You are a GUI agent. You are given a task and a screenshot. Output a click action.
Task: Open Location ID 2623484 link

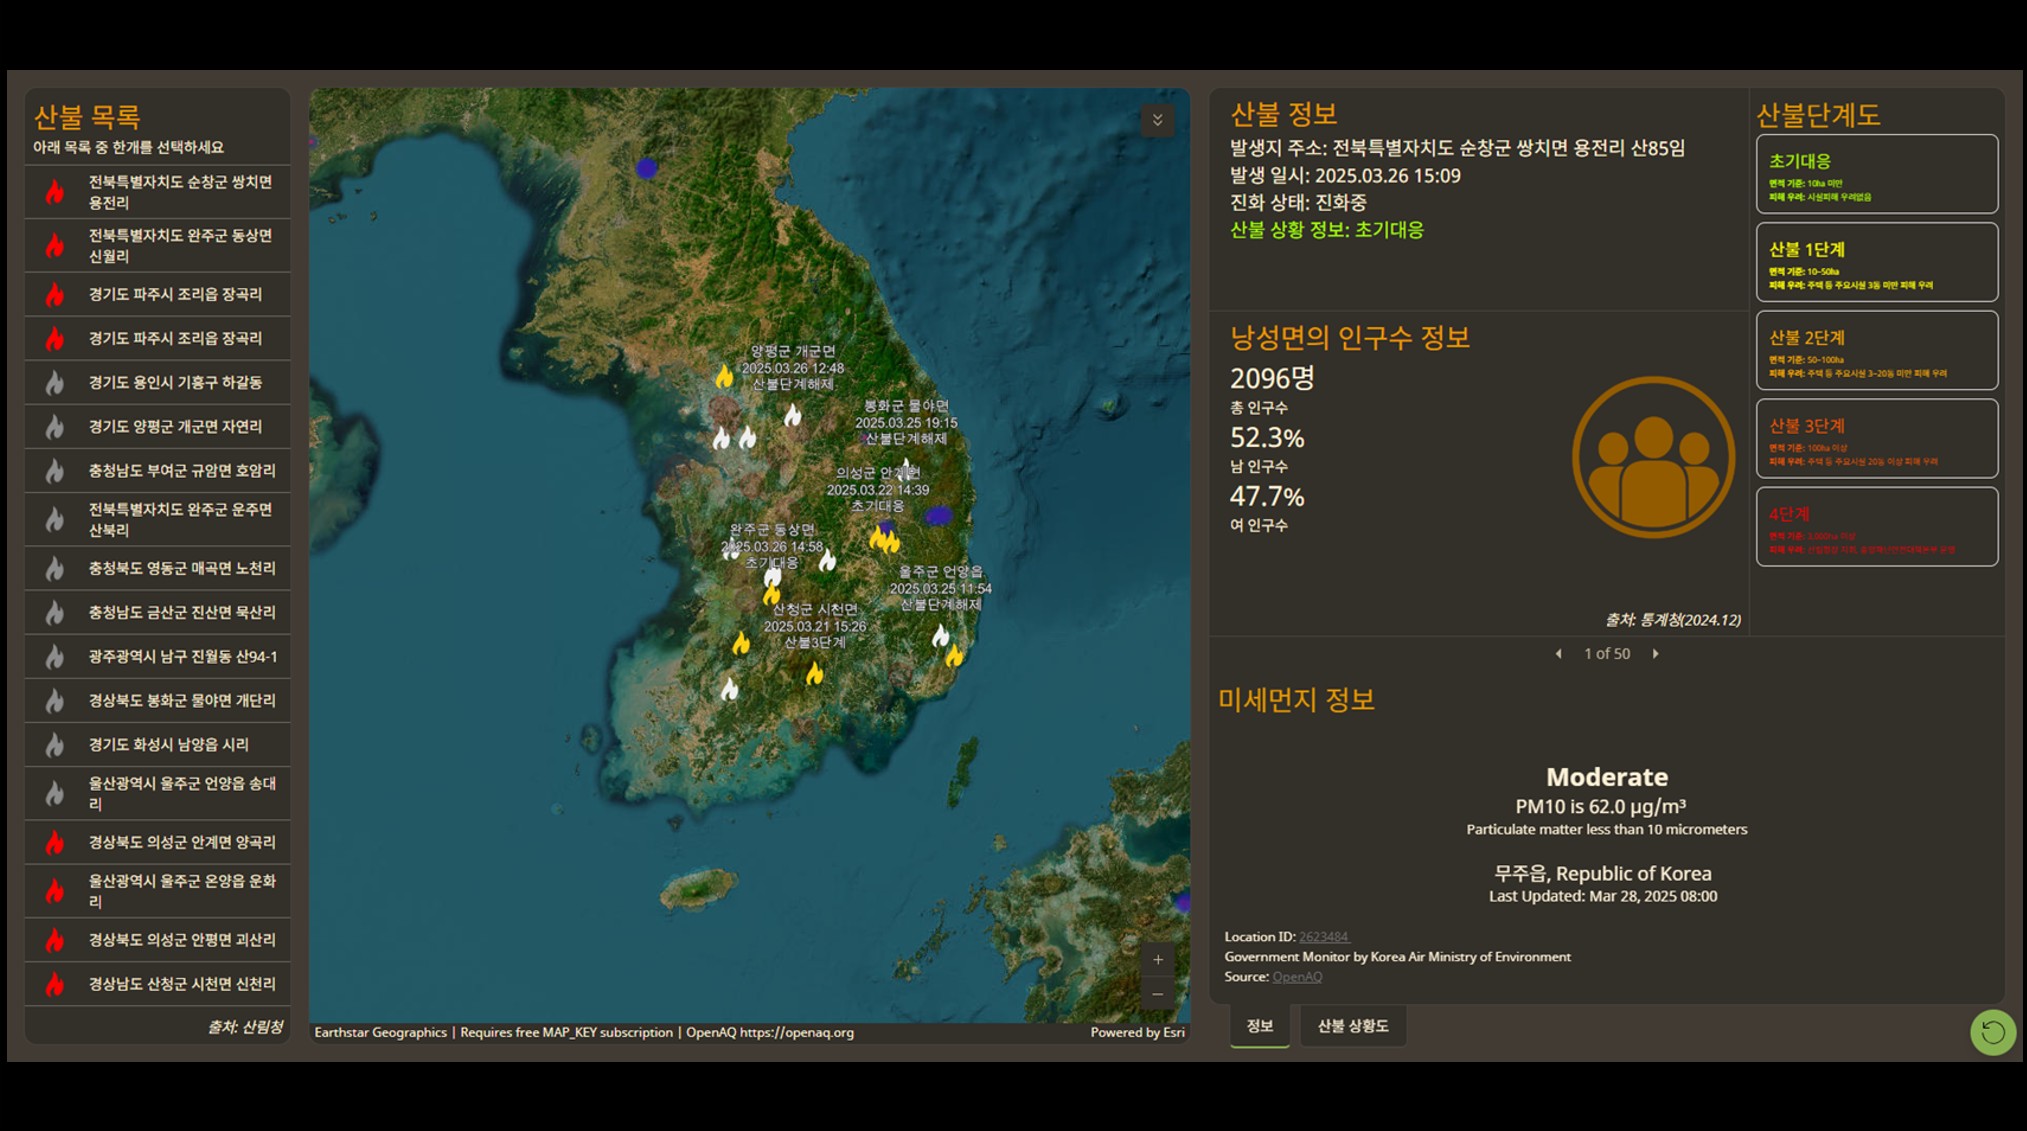1324,937
